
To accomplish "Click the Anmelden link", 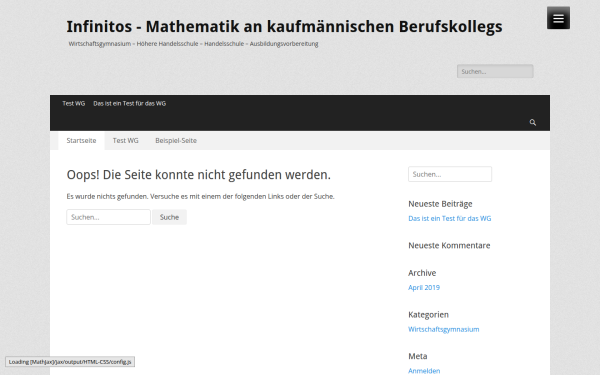I will coord(424,371).
